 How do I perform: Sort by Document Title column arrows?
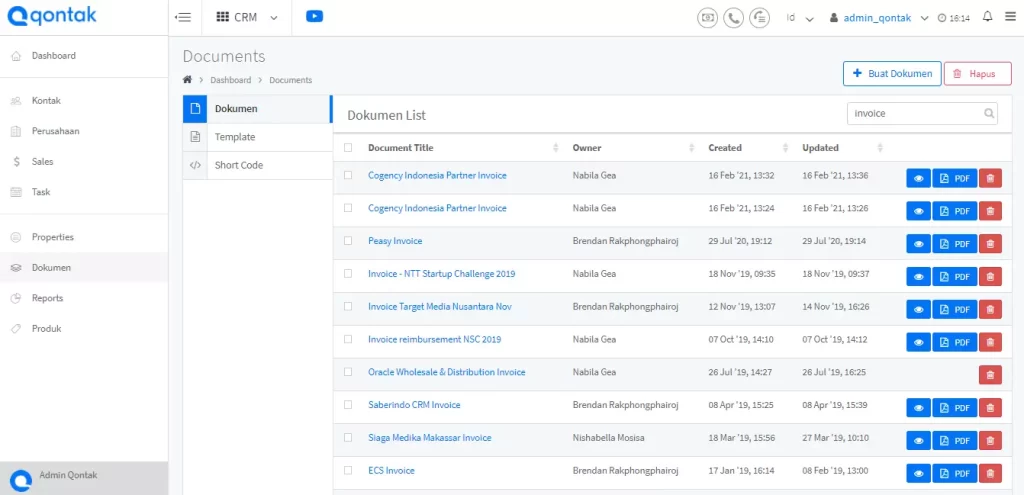(556, 148)
